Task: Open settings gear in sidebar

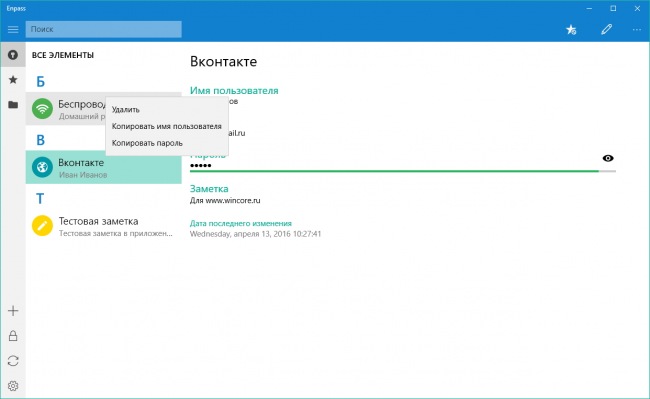Action: 13,386
